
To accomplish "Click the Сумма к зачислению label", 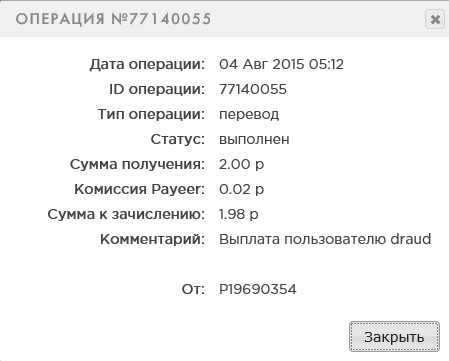I will (x=126, y=214).
